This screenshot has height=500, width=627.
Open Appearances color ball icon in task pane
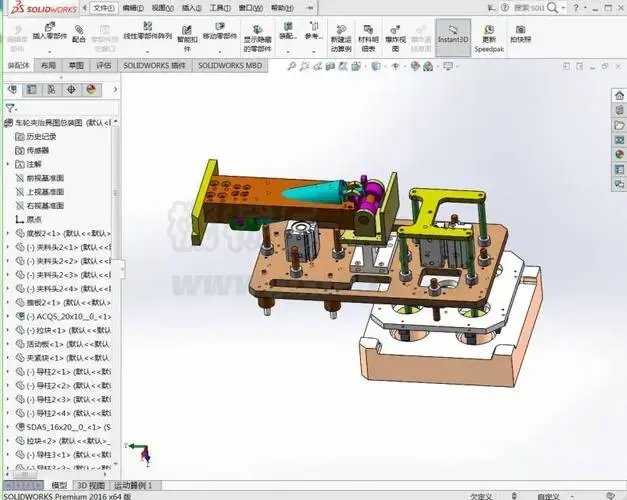(x=619, y=155)
